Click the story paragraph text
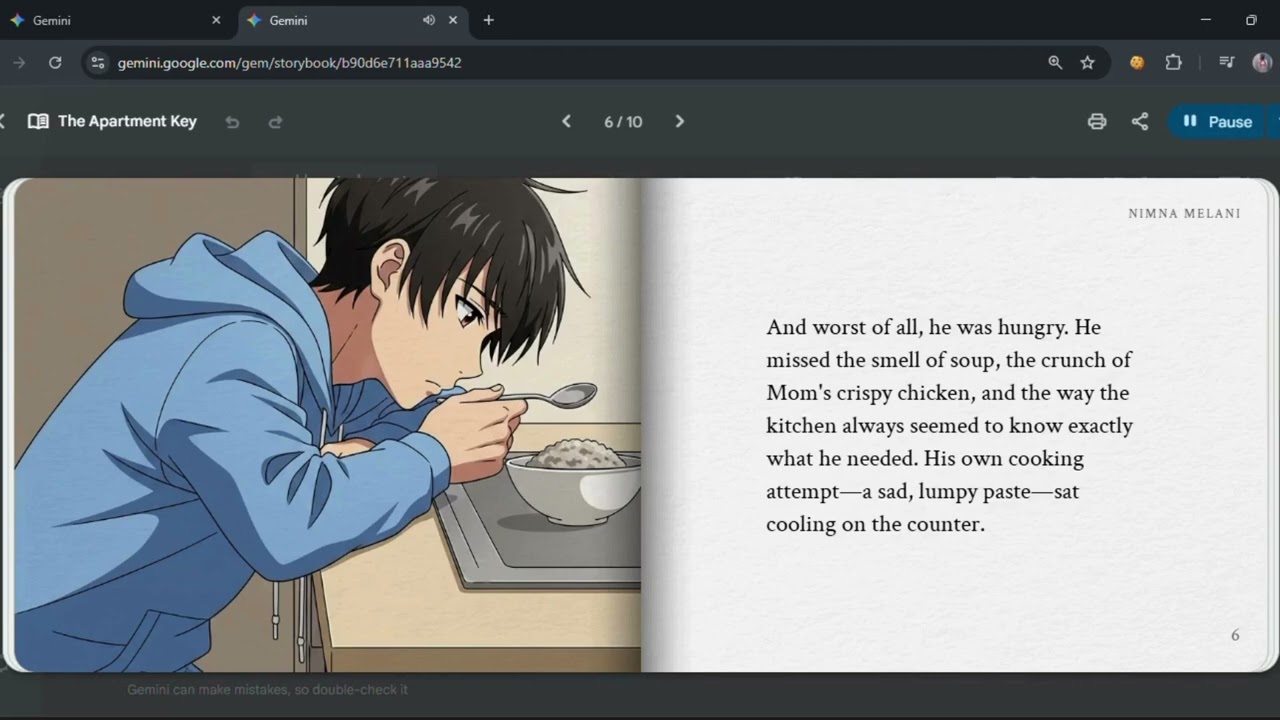Screen dimensions: 1280x720 (x=950, y=425)
